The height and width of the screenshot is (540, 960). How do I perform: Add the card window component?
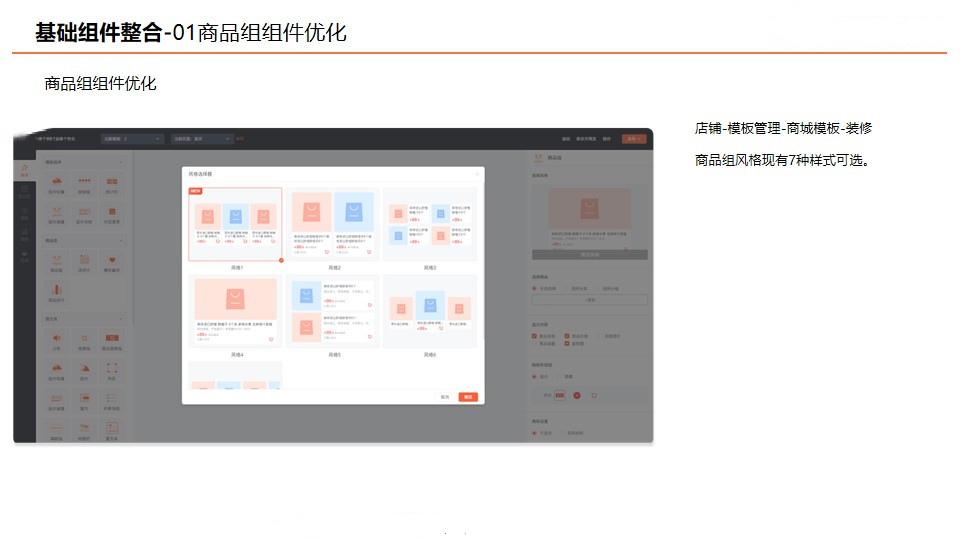point(84,401)
